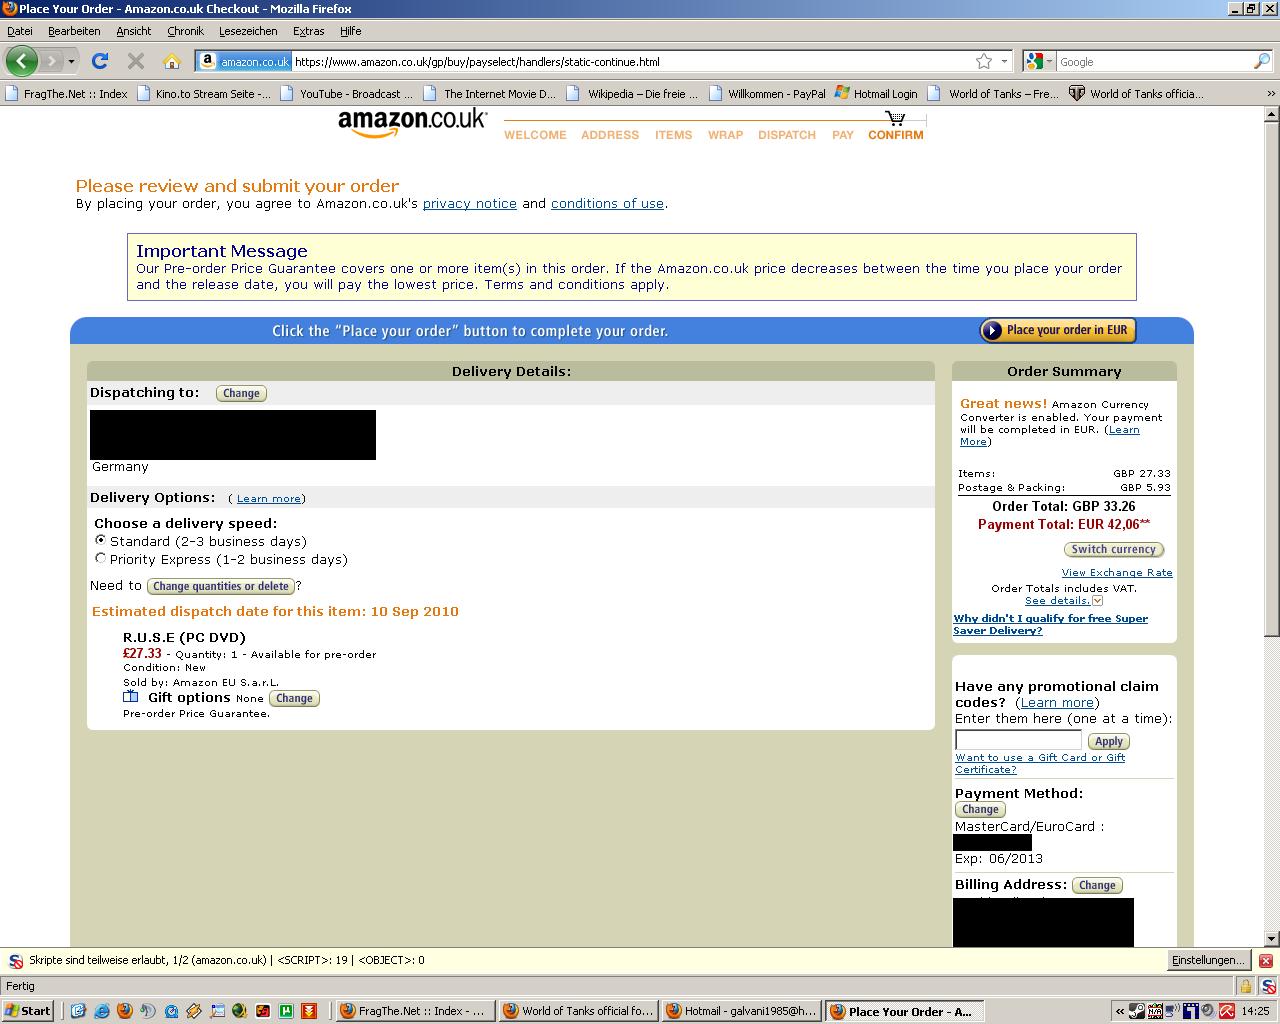
Task: Open the Bearbeiten menu
Action: pos(74,31)
